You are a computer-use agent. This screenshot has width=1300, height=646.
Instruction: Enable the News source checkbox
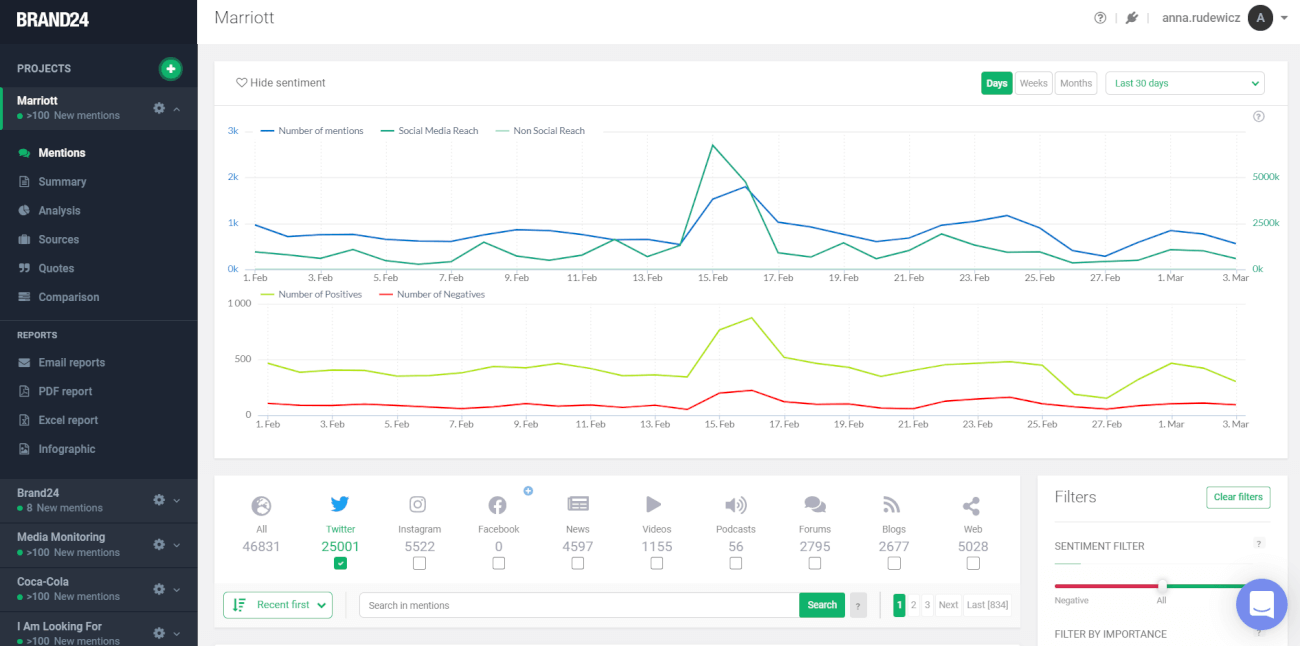coord(577,563)
